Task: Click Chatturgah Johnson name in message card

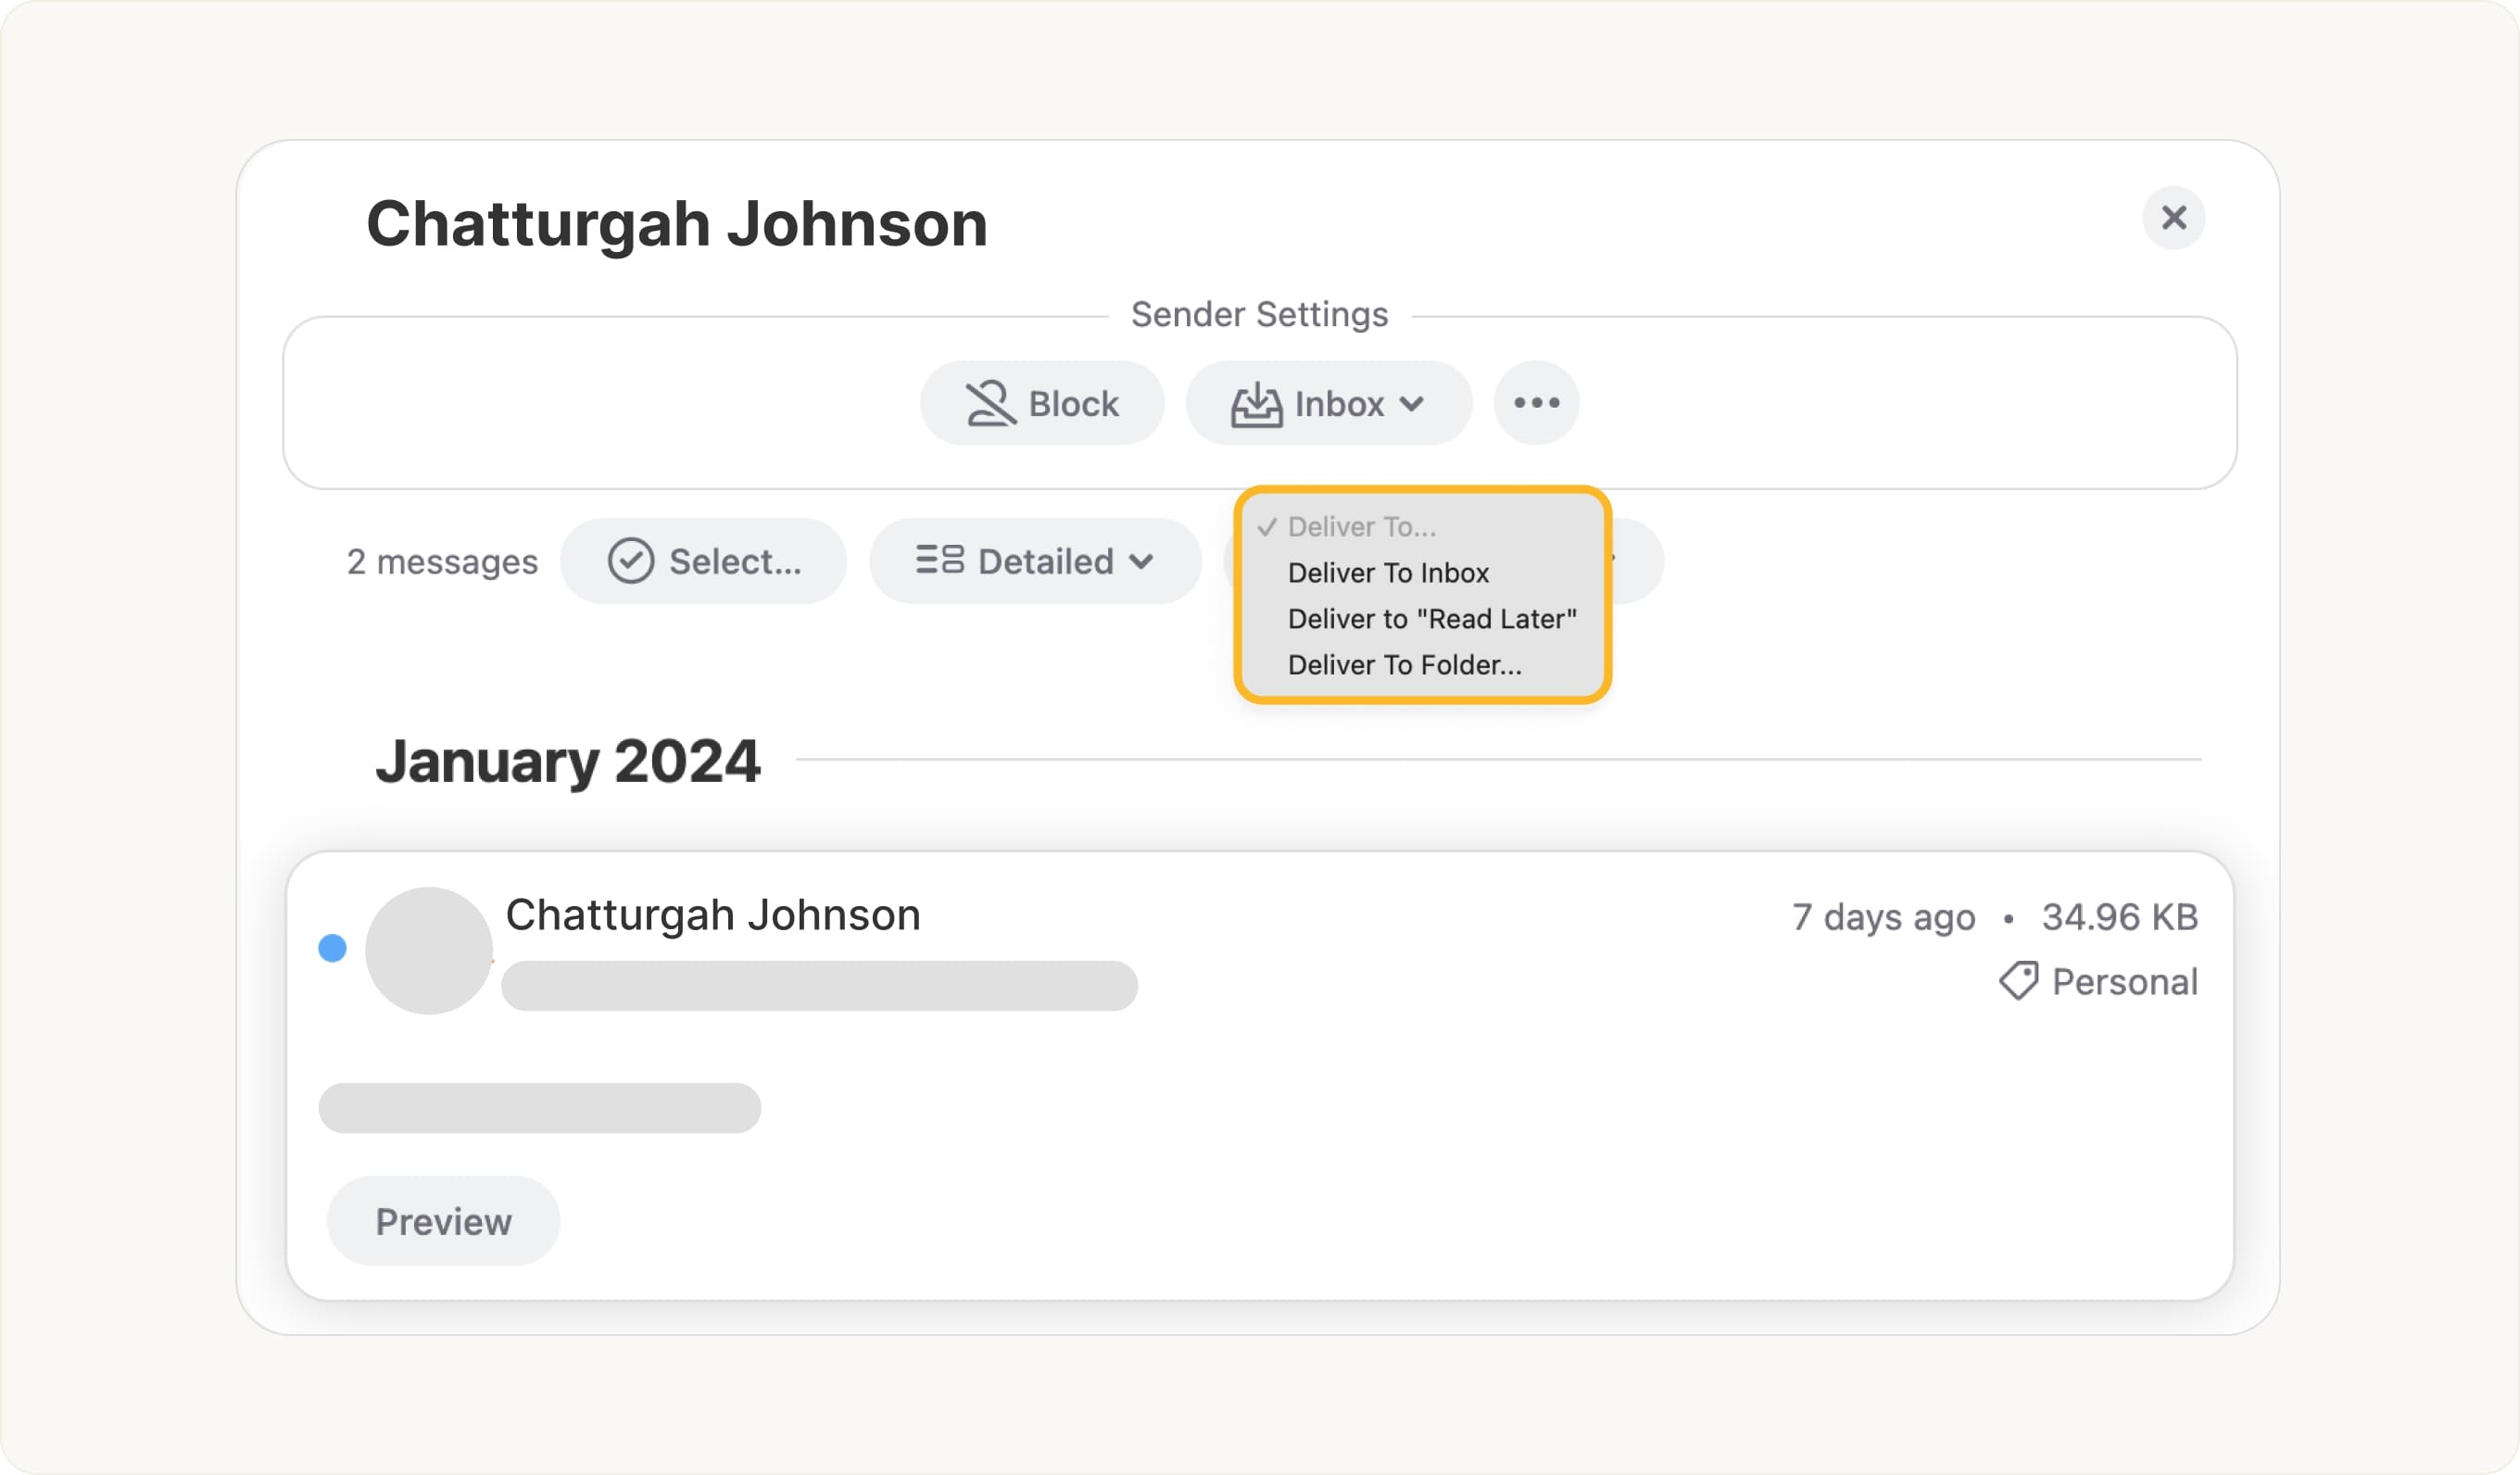Action: click(712, 915)
